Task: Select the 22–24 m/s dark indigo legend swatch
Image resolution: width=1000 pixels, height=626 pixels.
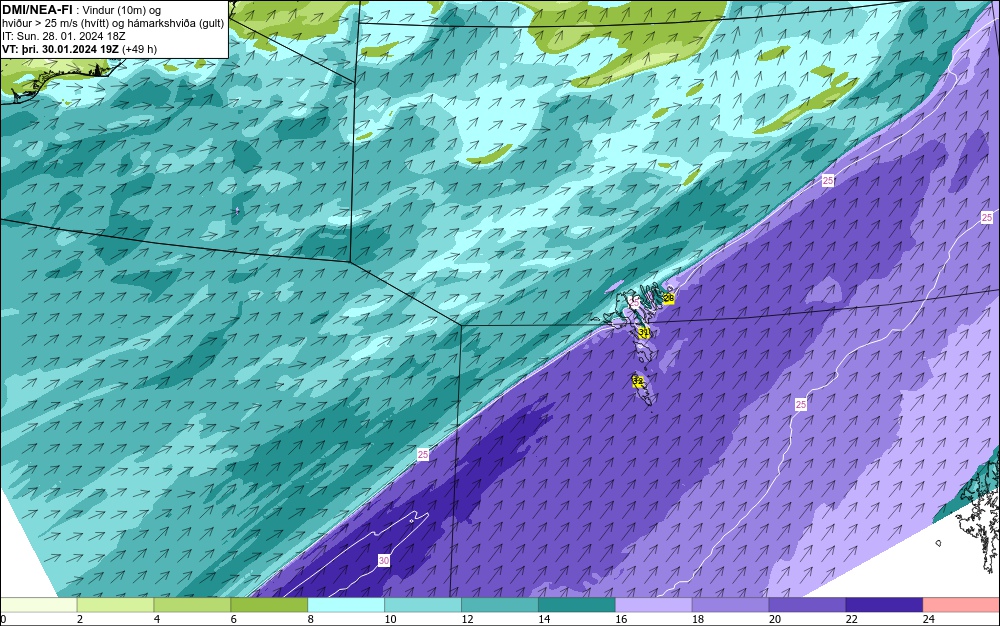Action: click(885, 605)
